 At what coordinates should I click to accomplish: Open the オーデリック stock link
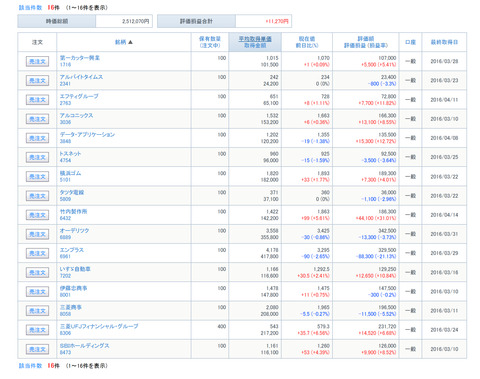click(x=74, y=231)
